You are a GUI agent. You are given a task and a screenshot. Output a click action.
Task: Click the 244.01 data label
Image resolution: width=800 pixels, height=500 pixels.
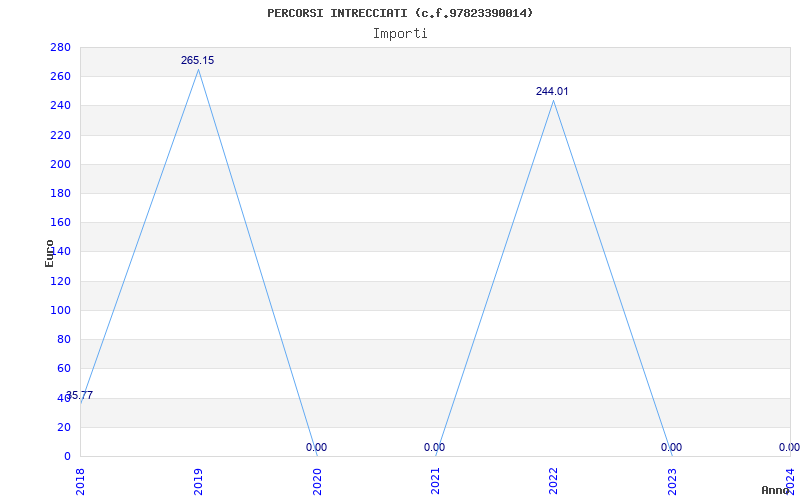coord(552,91)
